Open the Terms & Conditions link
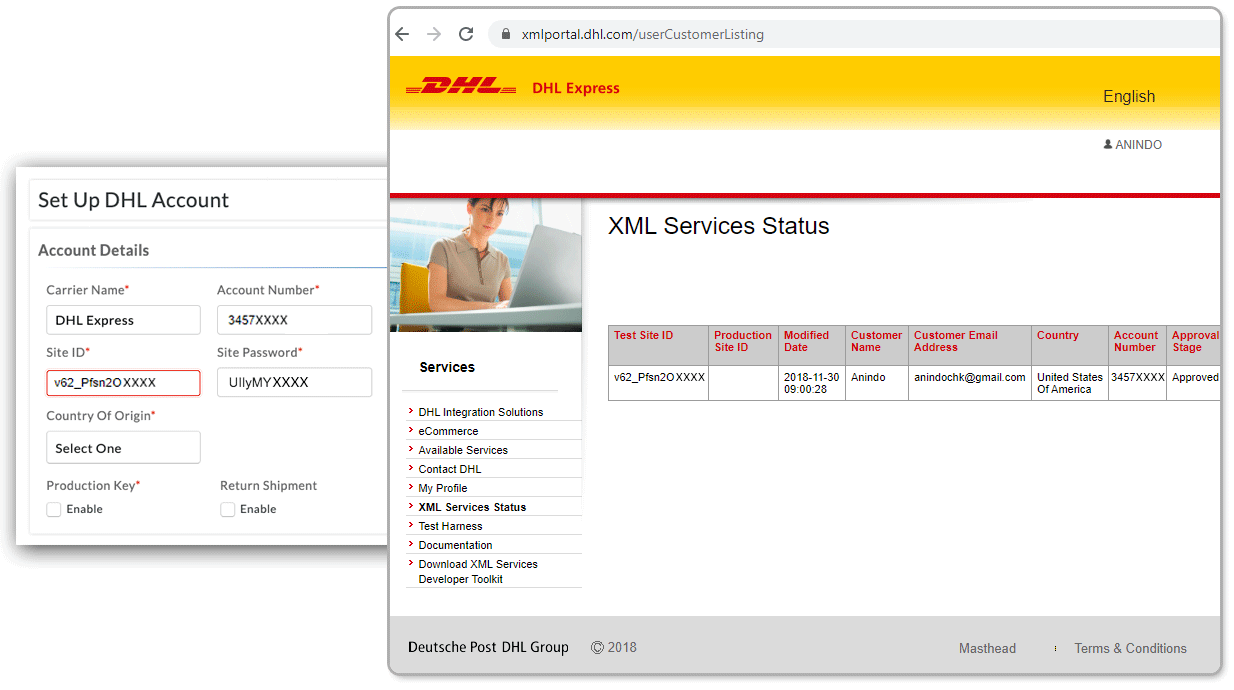Screen dimensions: 1234x690 (x=1131, y=648)
